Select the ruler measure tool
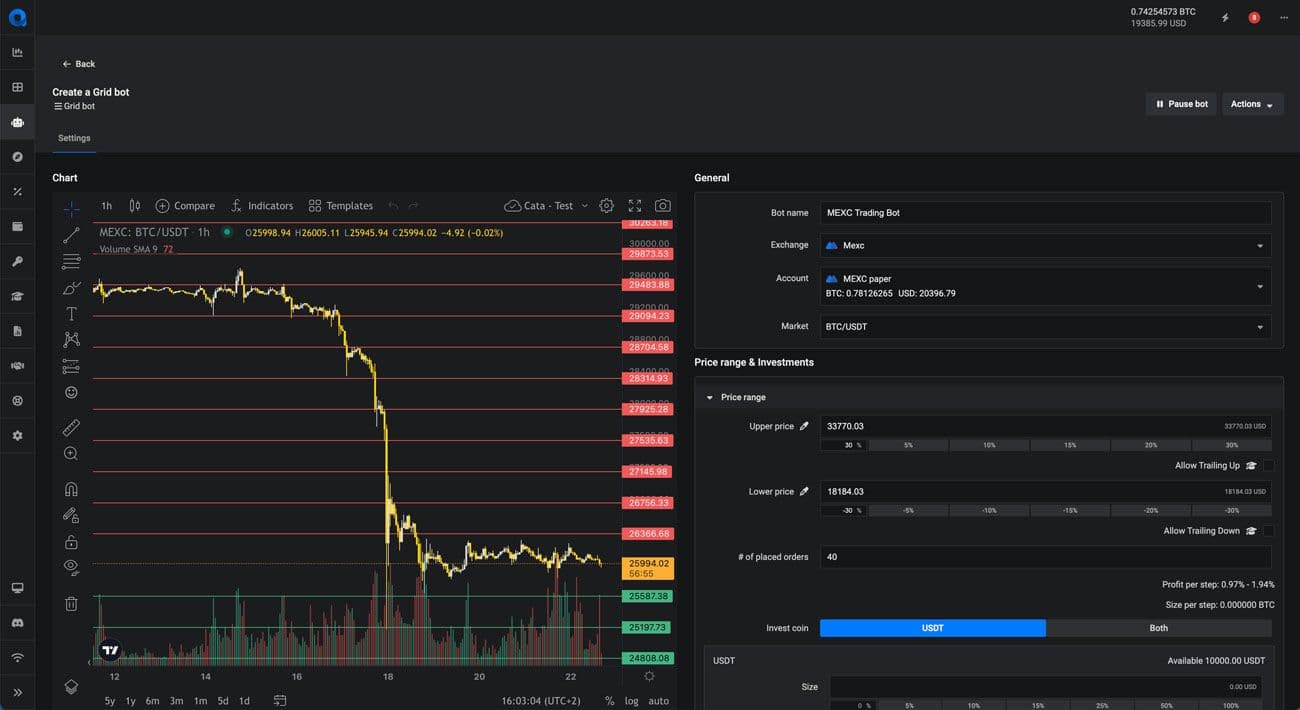The width and height of the screenshot is (1300, 710). tap(71, 428)
